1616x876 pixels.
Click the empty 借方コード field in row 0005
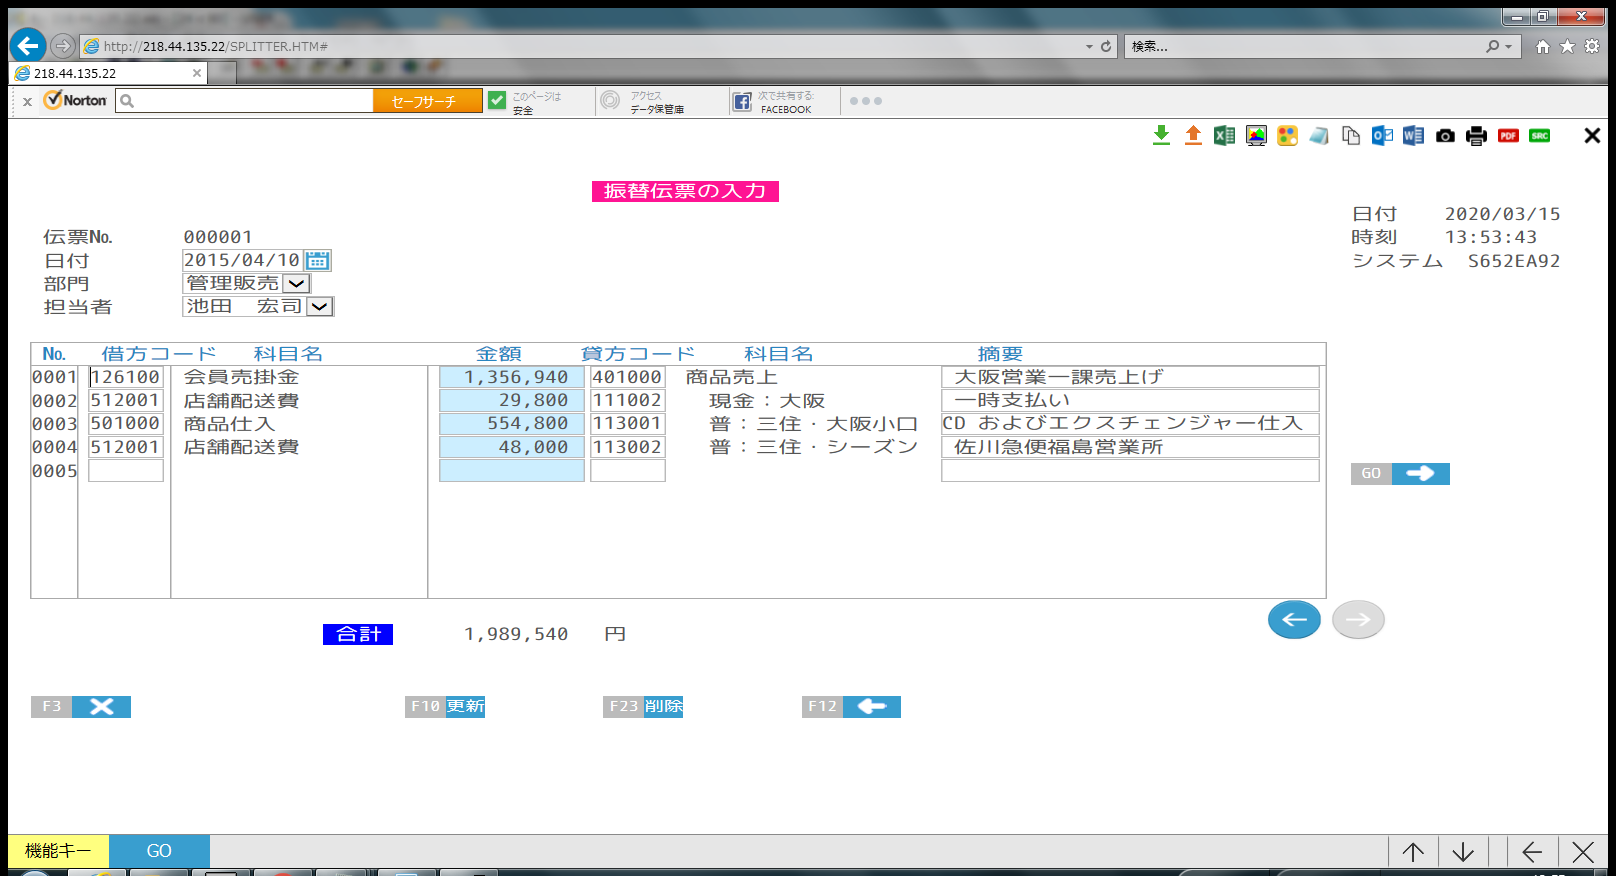point(126,471)
